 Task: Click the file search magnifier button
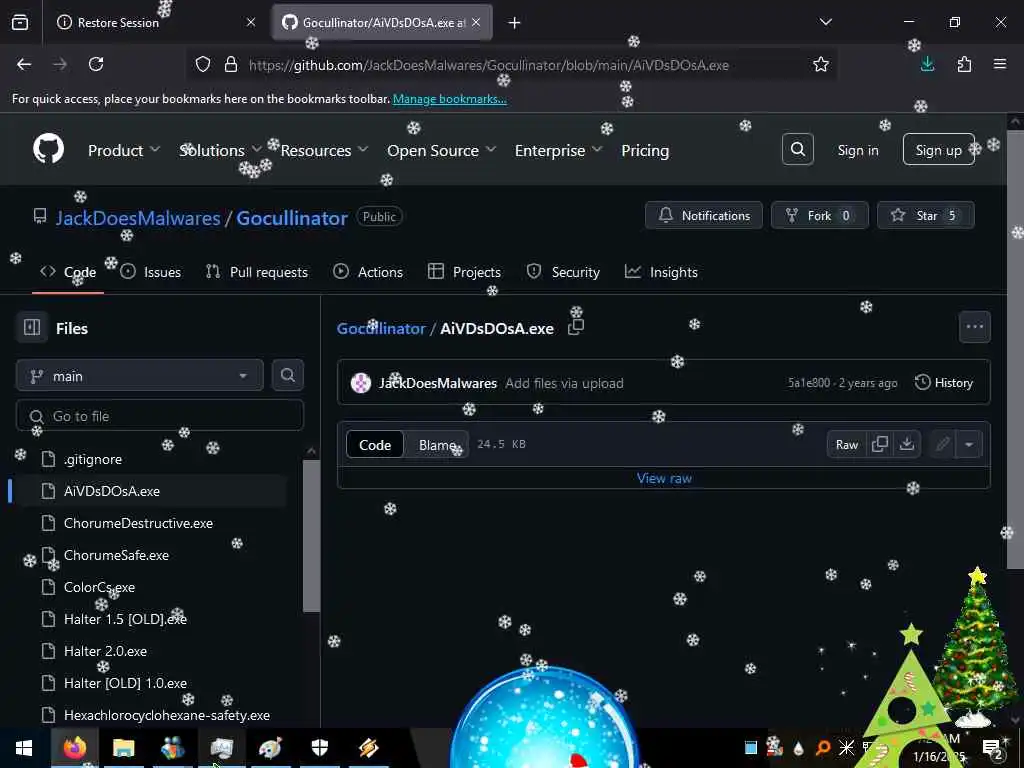(287, 376)
